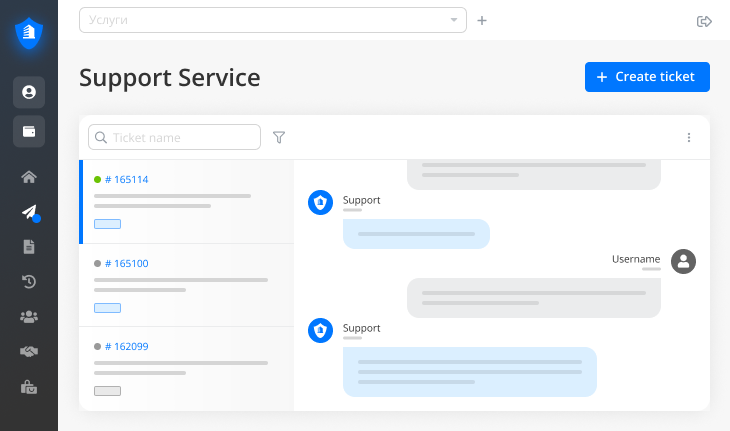
Task: Open the three-dot options menu
Action: pos(689,138)
